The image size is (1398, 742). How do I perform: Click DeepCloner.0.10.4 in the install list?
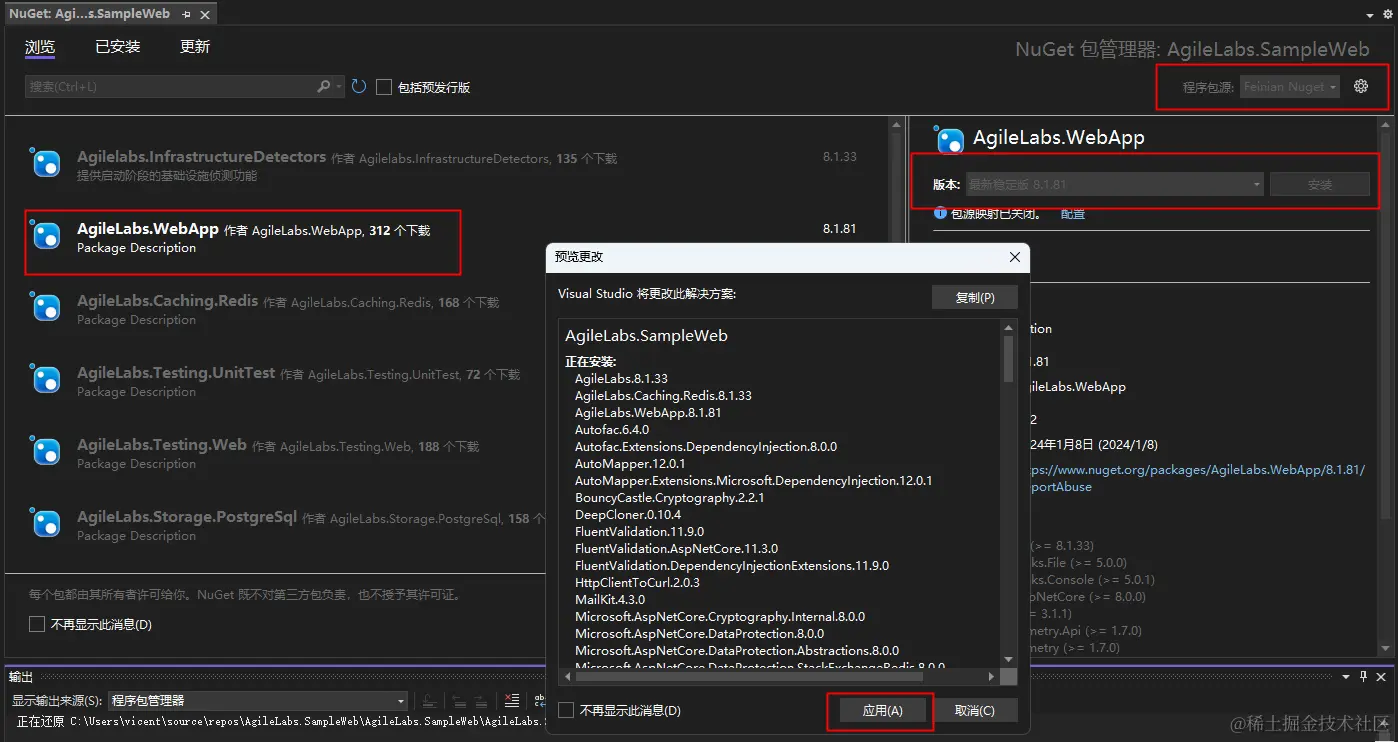[x=628, y=515]
